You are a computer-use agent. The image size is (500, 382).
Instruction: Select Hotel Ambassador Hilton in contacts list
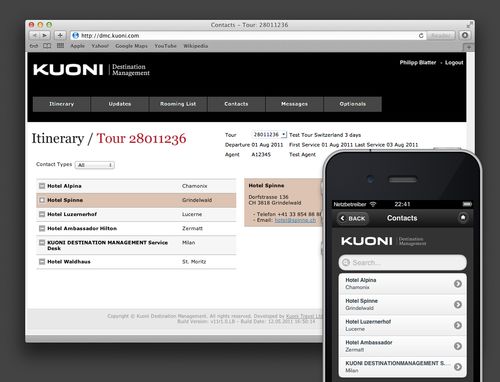point(136,228)
